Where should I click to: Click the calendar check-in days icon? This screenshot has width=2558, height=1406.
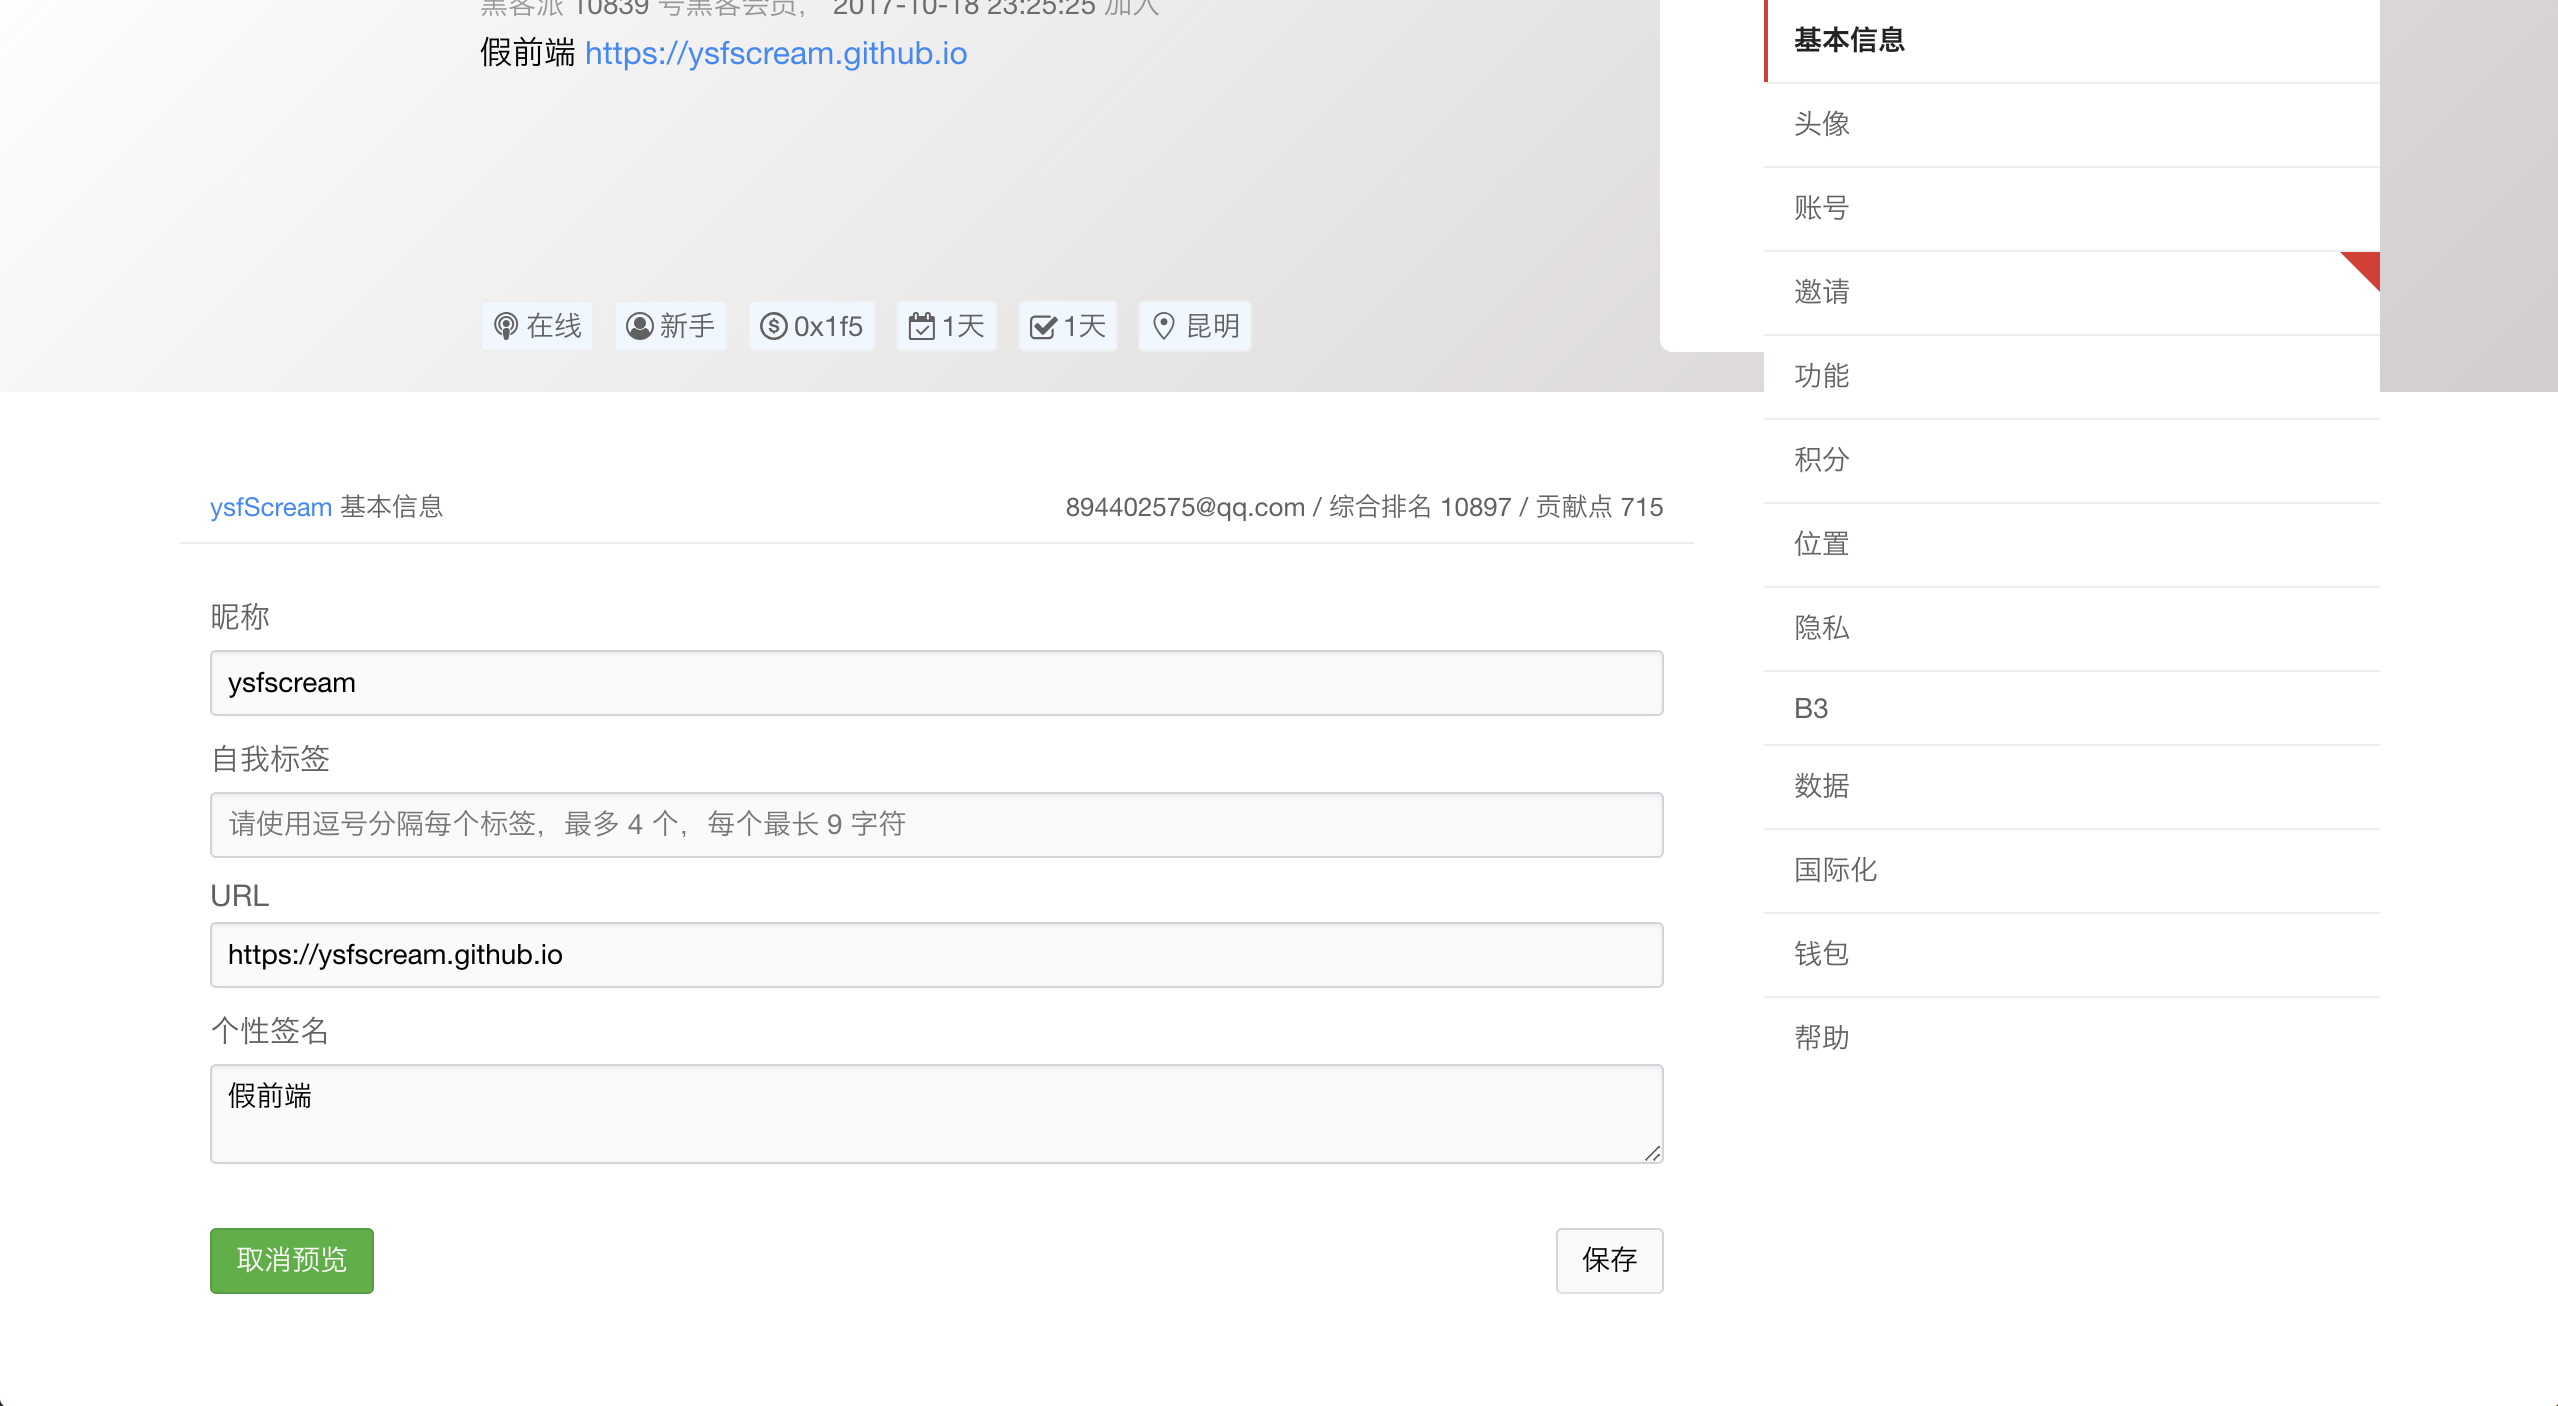point(921,326)
